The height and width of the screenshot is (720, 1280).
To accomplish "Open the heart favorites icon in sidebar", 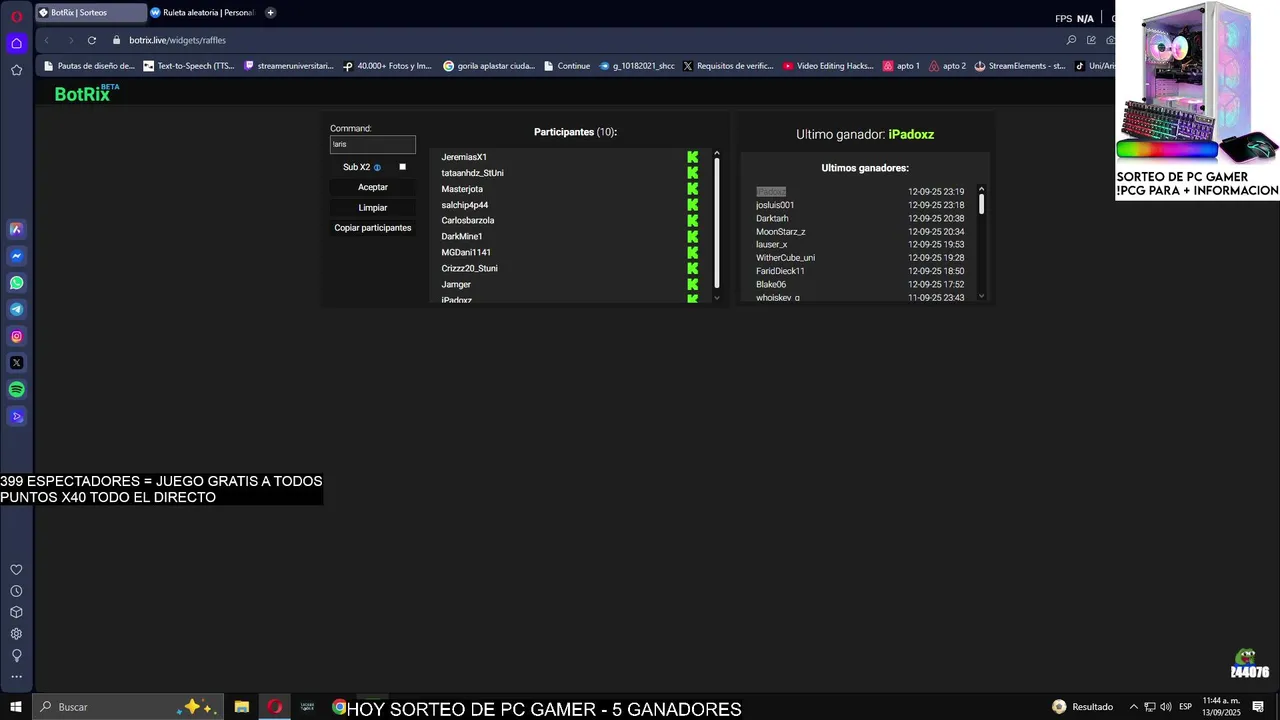I will (16, 570).
